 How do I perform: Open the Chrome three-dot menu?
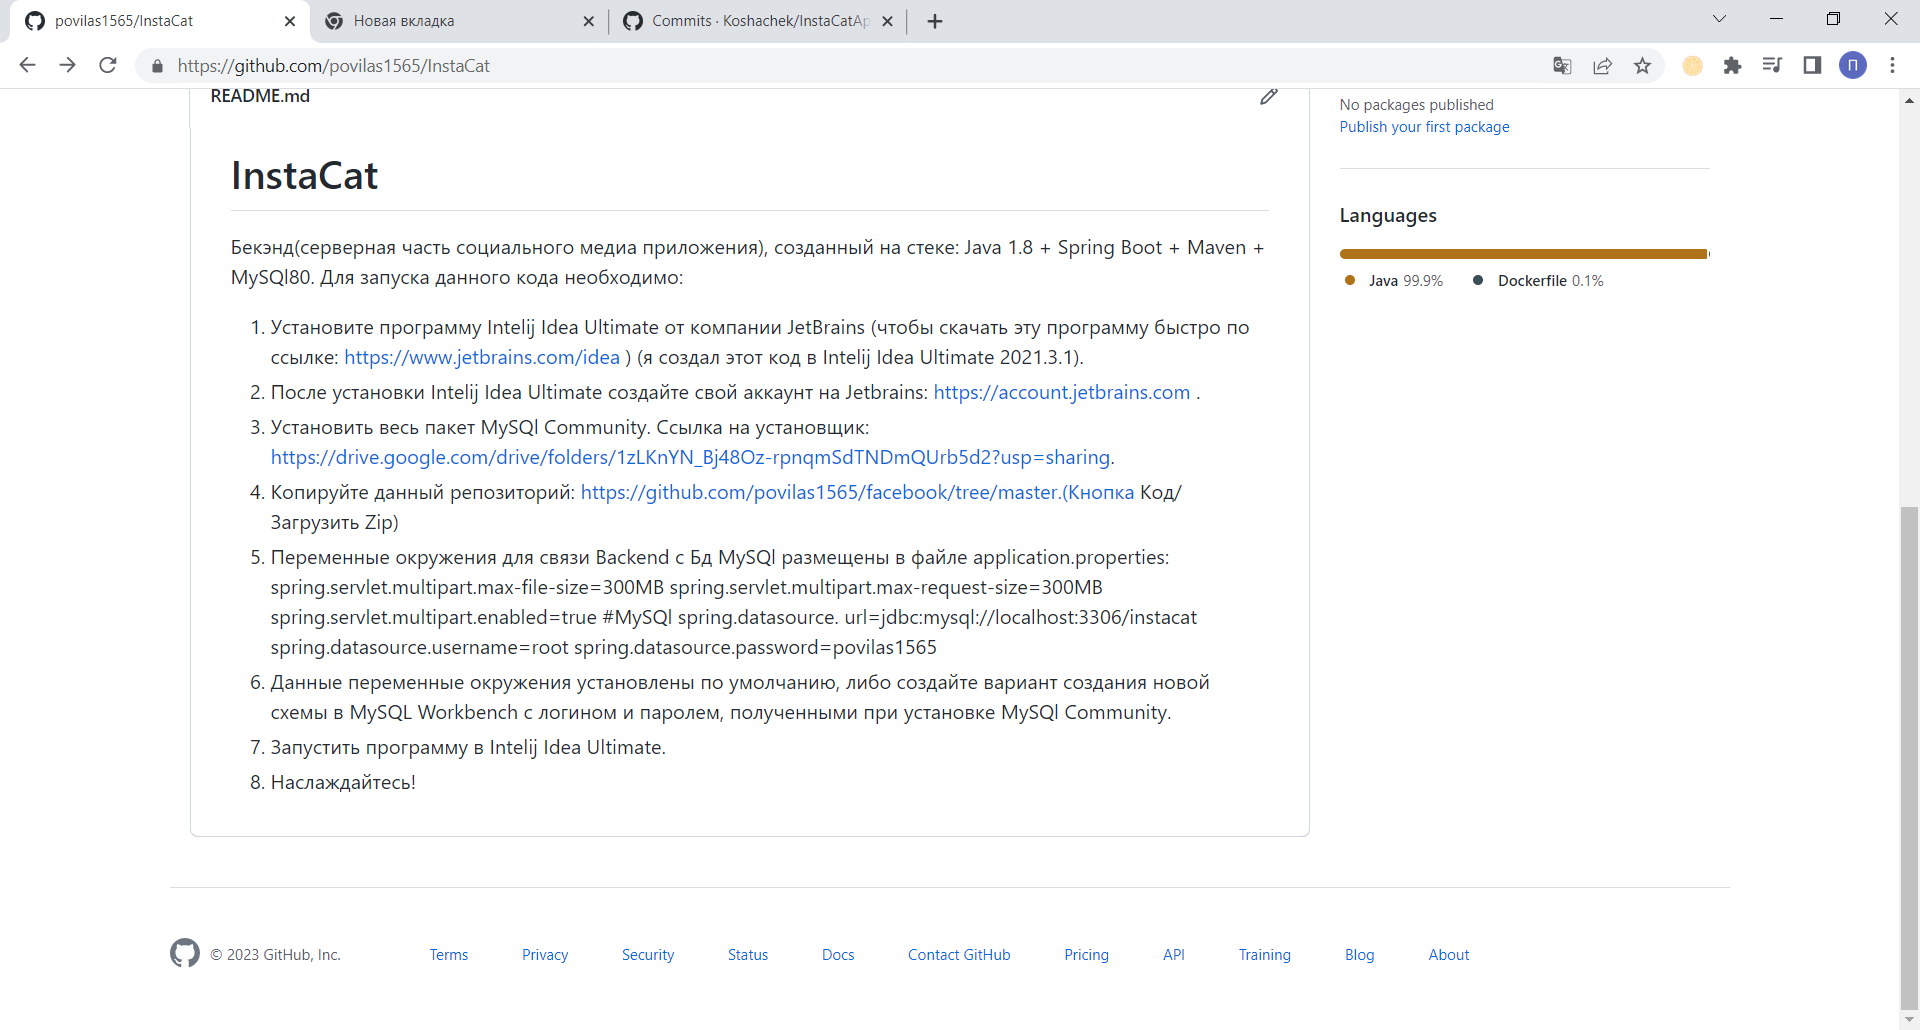[1892, 65]
